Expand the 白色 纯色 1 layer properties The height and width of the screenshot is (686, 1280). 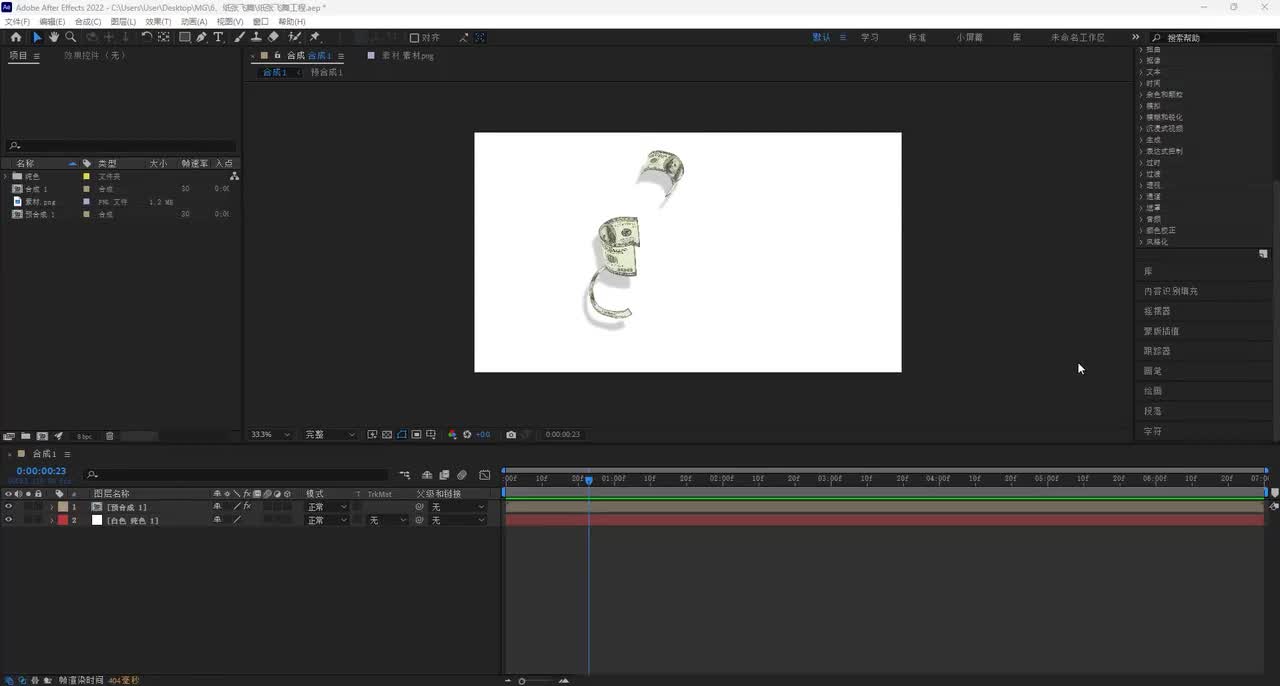pos(52,520)
